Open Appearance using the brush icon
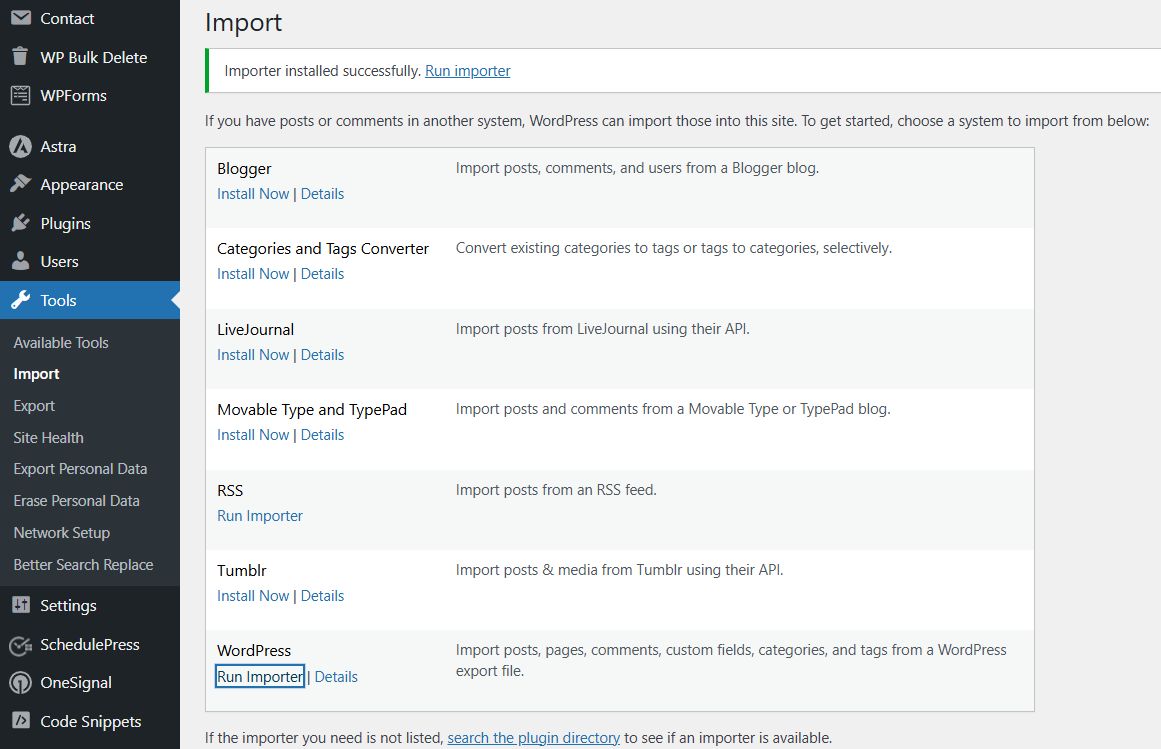 (x=21, y=184)
